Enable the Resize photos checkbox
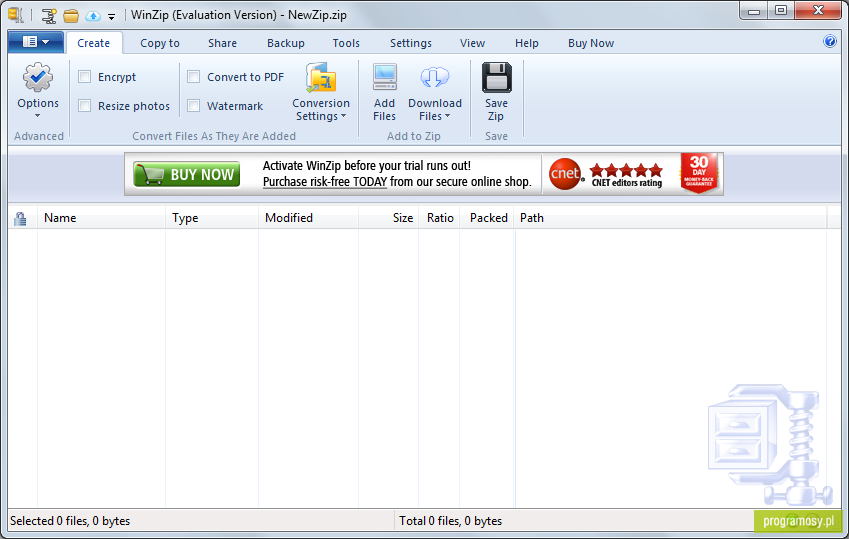Screen dimensions: 849x539 point(84,106)
